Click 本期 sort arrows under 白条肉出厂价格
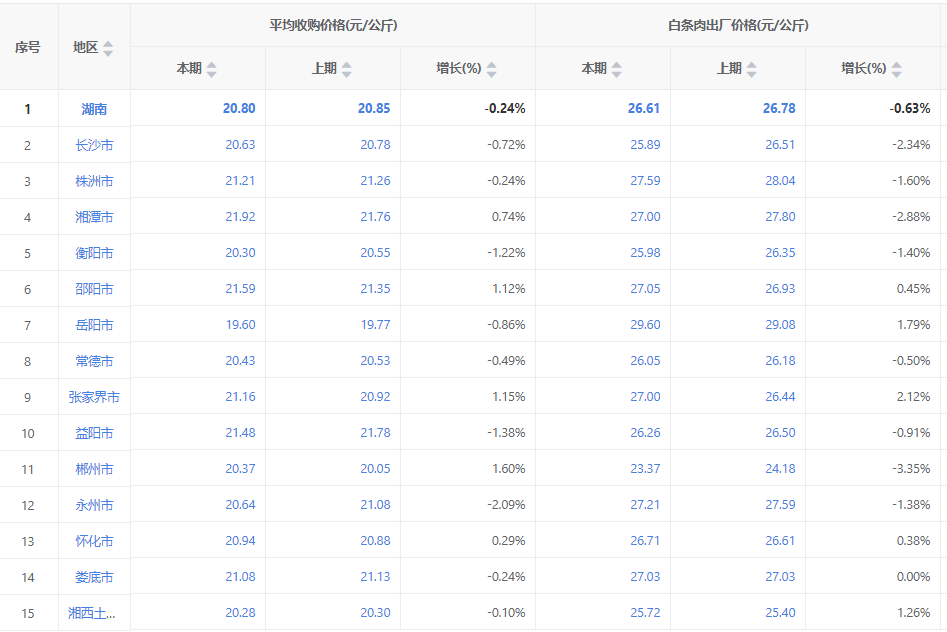The height and width of the screenshot is (632, 947). click(616, 69)
